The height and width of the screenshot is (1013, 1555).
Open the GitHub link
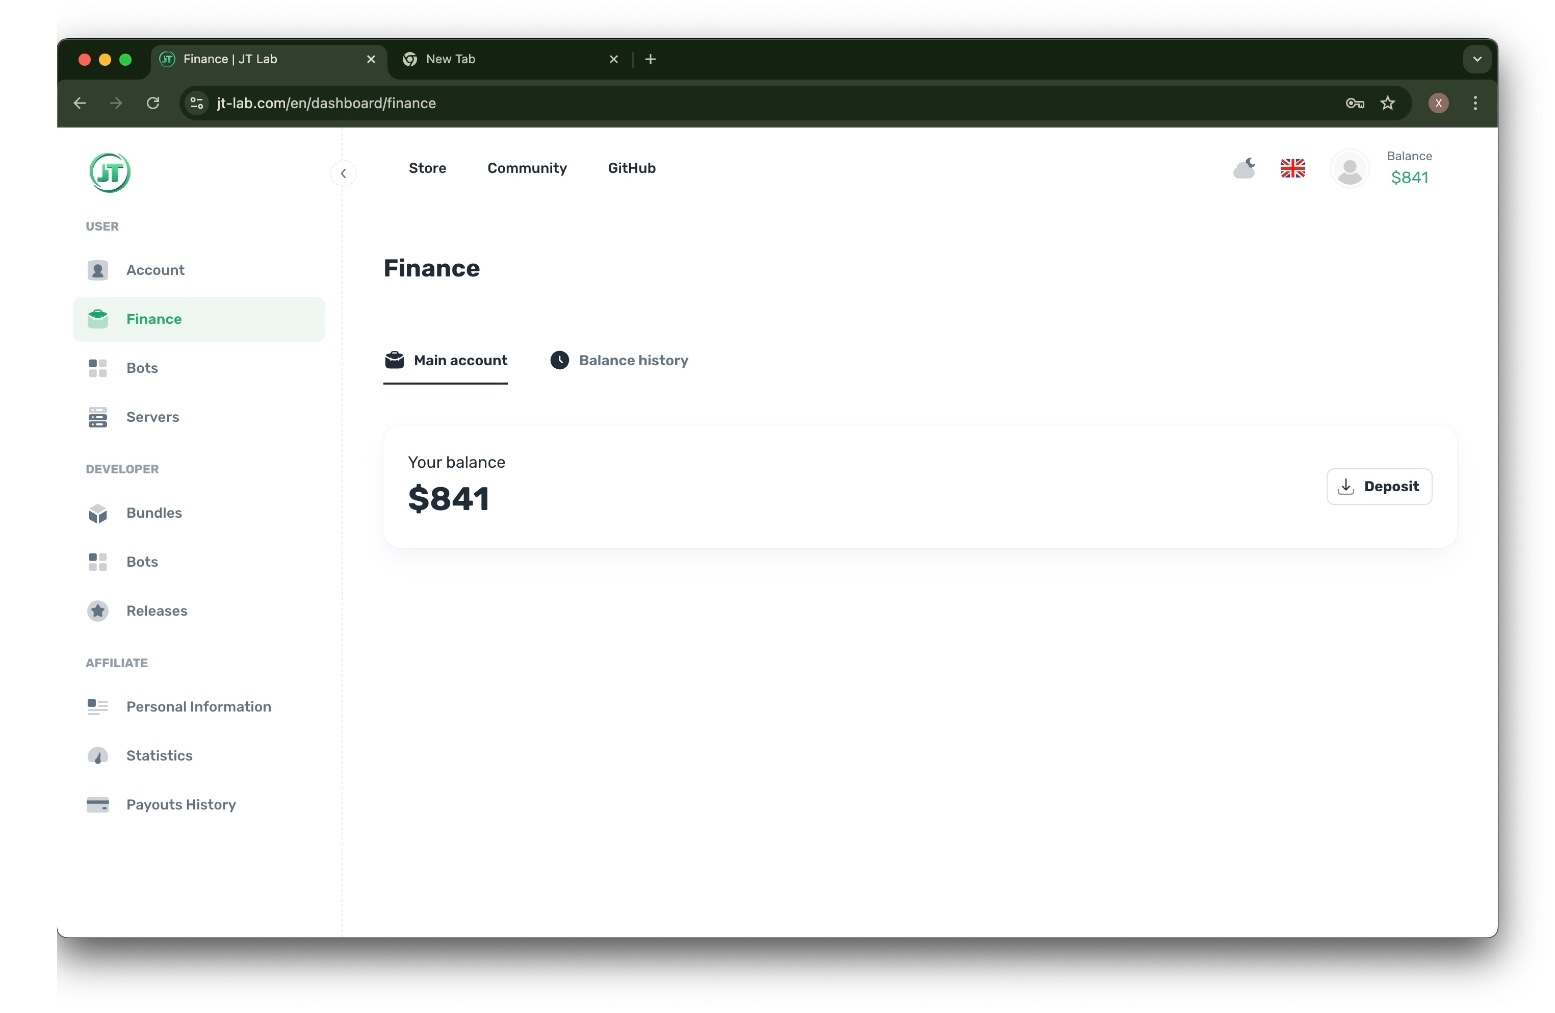coord(632,168)
